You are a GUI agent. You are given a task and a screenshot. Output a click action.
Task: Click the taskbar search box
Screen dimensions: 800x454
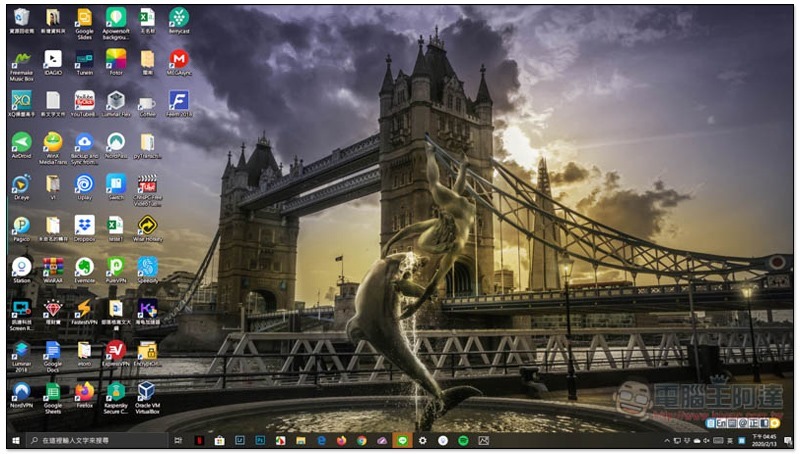[96, 440]
